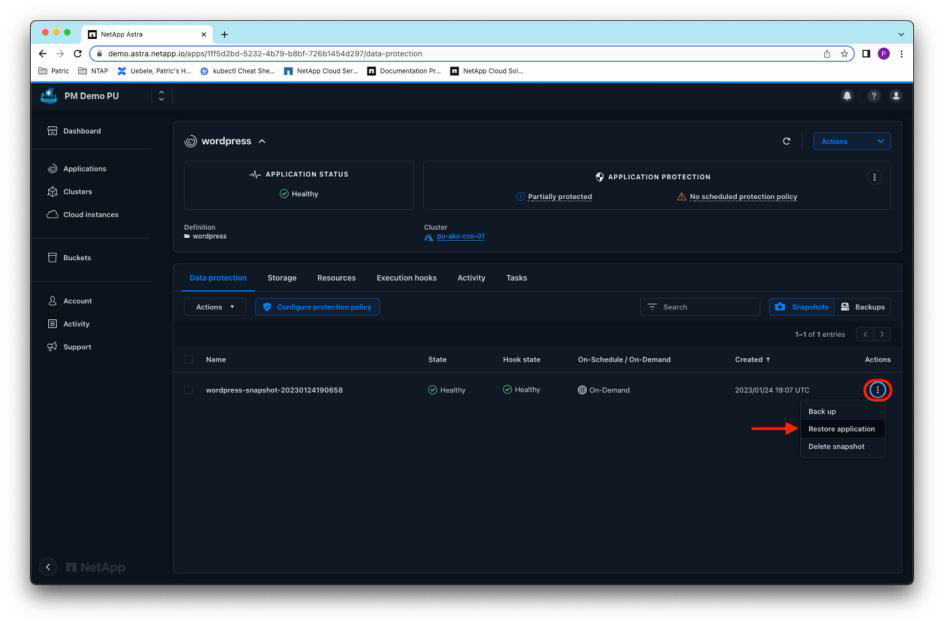Collapse the sidebar with the arrow icon
The width and height of the screenshot is (944, 625).
click(x=47, y=567)
